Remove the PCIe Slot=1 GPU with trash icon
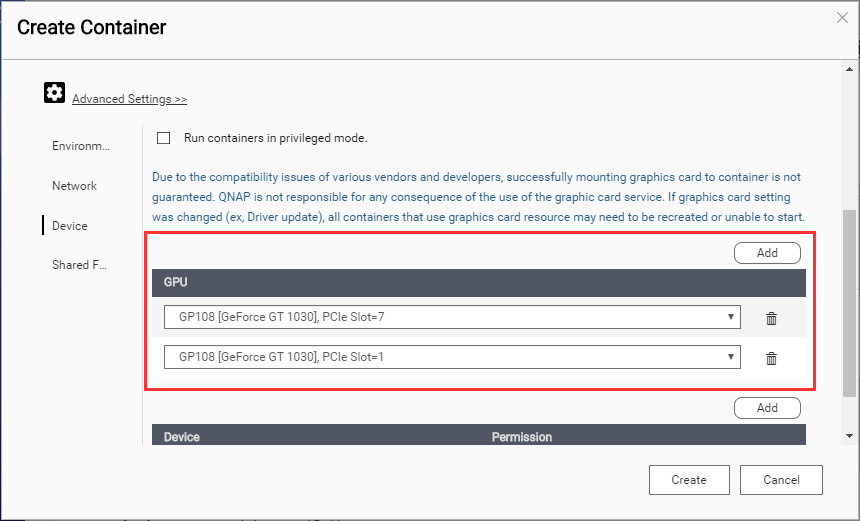Image resolution: width=860 pixels, height=521 pixels. (771, 358)
